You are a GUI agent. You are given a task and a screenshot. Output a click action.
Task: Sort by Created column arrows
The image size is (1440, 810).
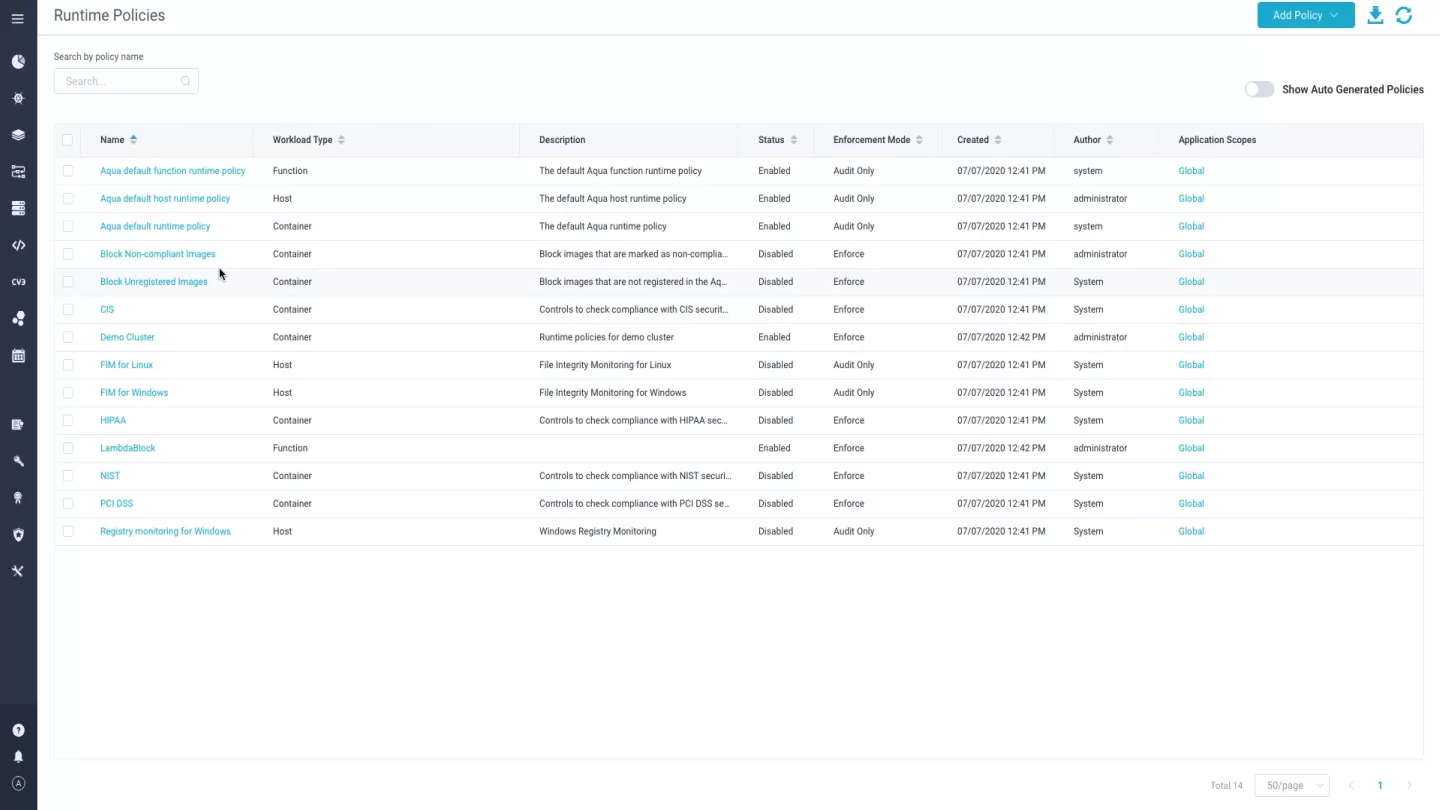coord(998,140)
